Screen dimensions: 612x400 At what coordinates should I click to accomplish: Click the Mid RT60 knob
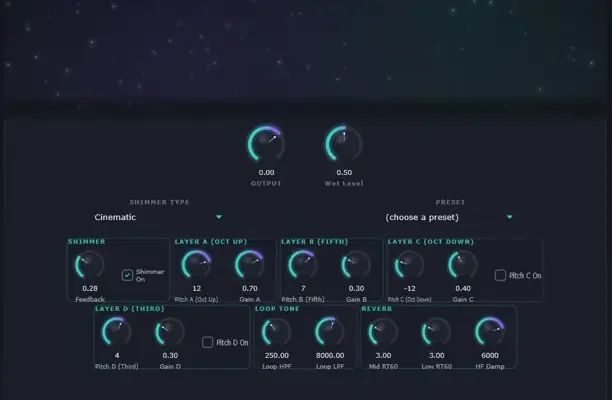(383, 332)
